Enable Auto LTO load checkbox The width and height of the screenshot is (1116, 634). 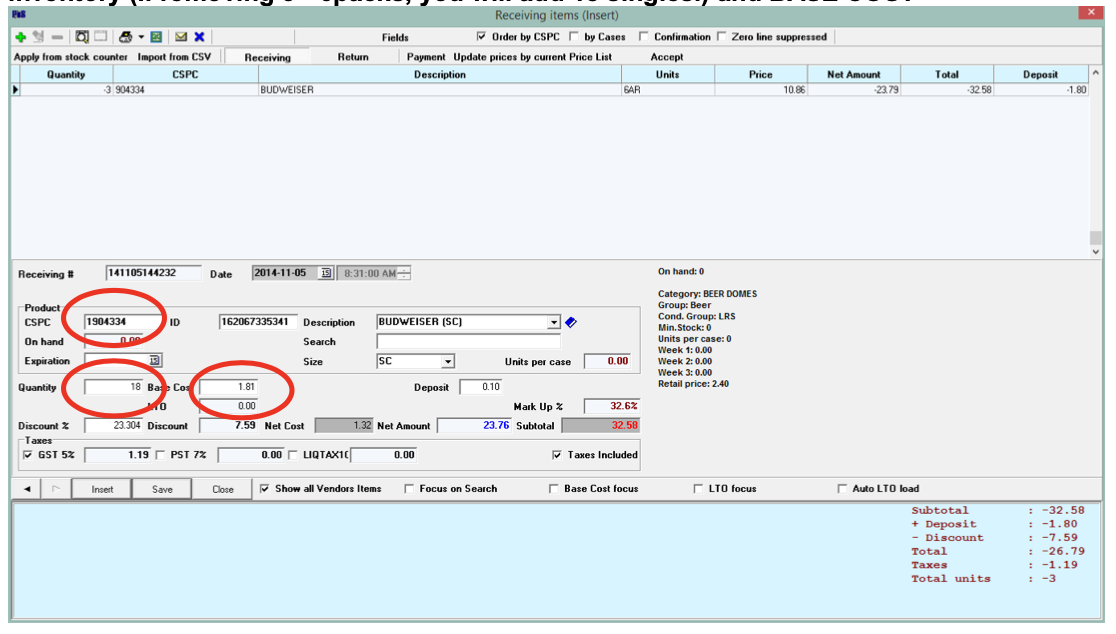coord(842,489)
